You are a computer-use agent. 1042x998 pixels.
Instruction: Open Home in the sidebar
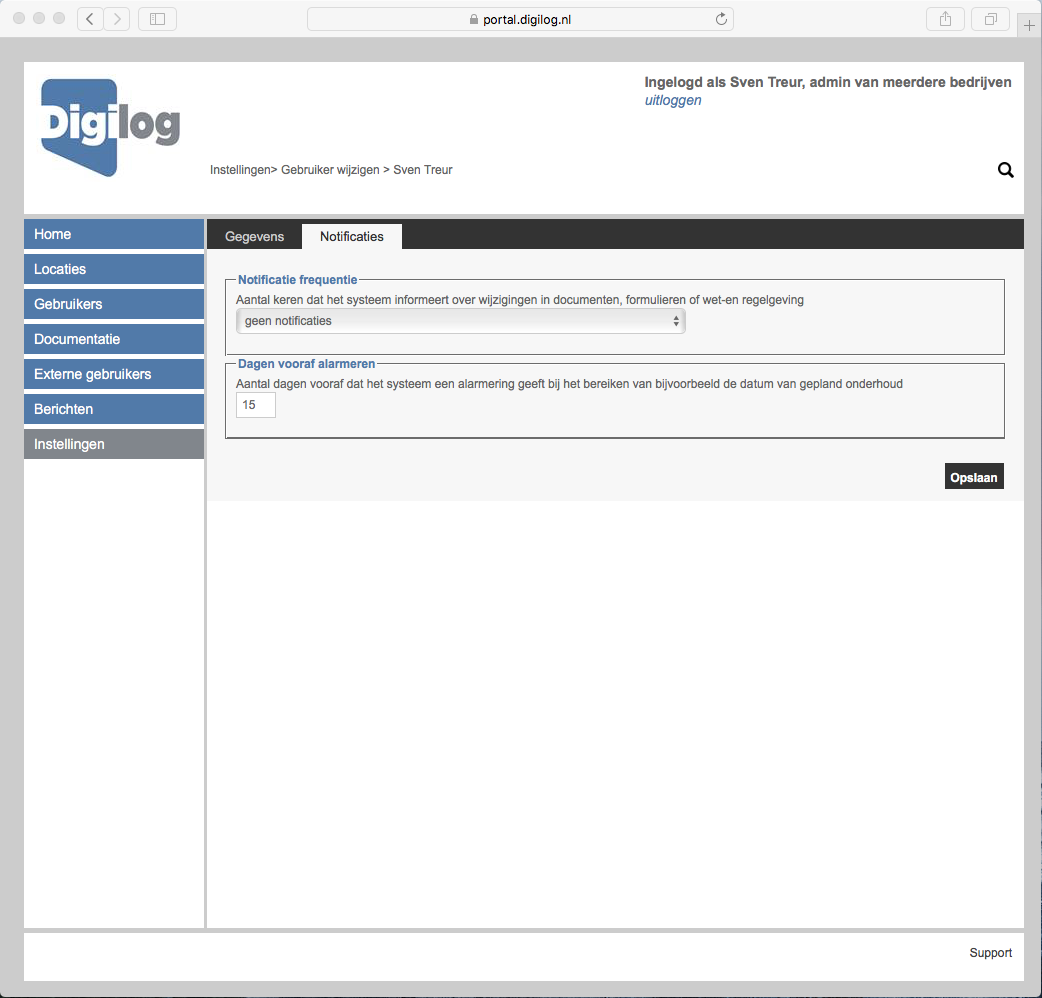point(114,234)
